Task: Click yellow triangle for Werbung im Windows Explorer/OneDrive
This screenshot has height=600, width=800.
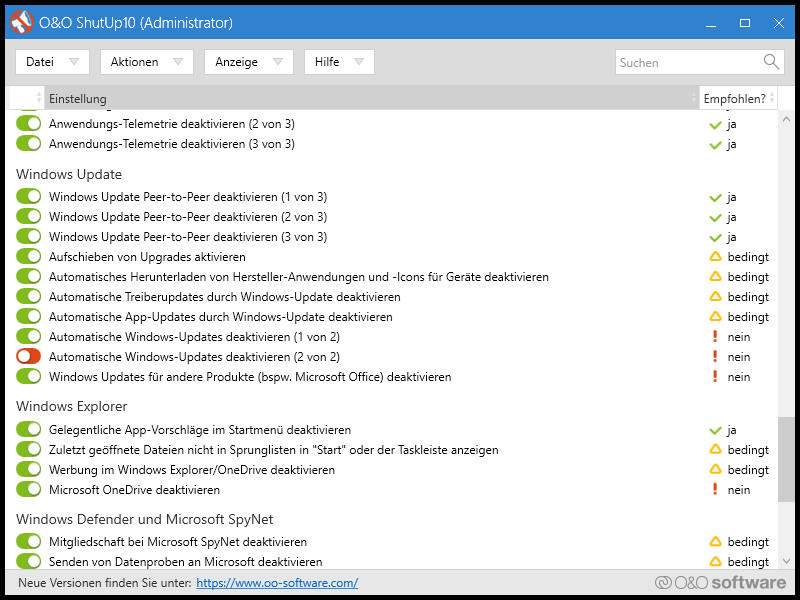Action: [715, 469]
